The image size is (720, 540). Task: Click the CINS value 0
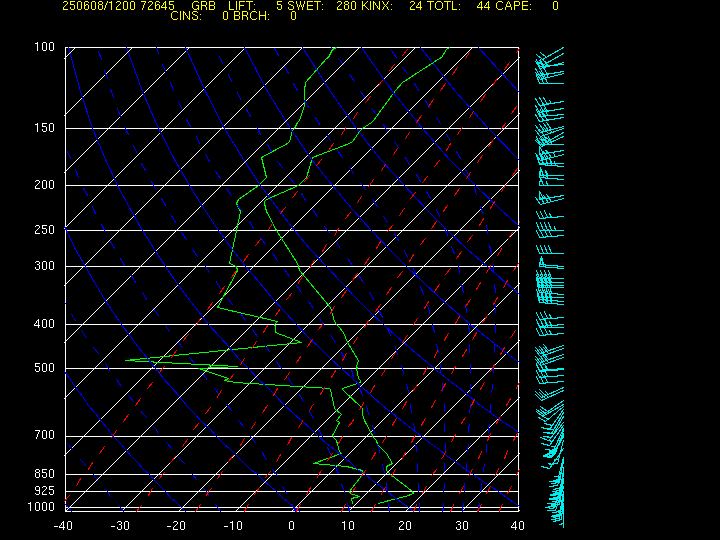pyautogui.click(x=225, y=16)
